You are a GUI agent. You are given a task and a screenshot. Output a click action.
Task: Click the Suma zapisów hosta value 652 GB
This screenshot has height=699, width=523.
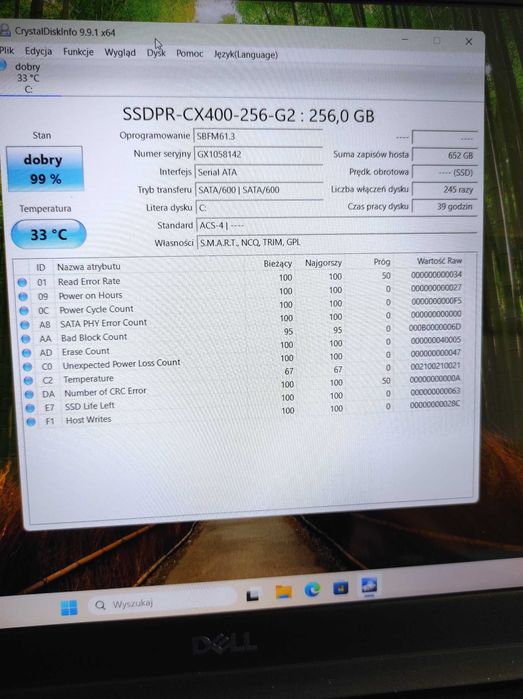click(445, 155)
